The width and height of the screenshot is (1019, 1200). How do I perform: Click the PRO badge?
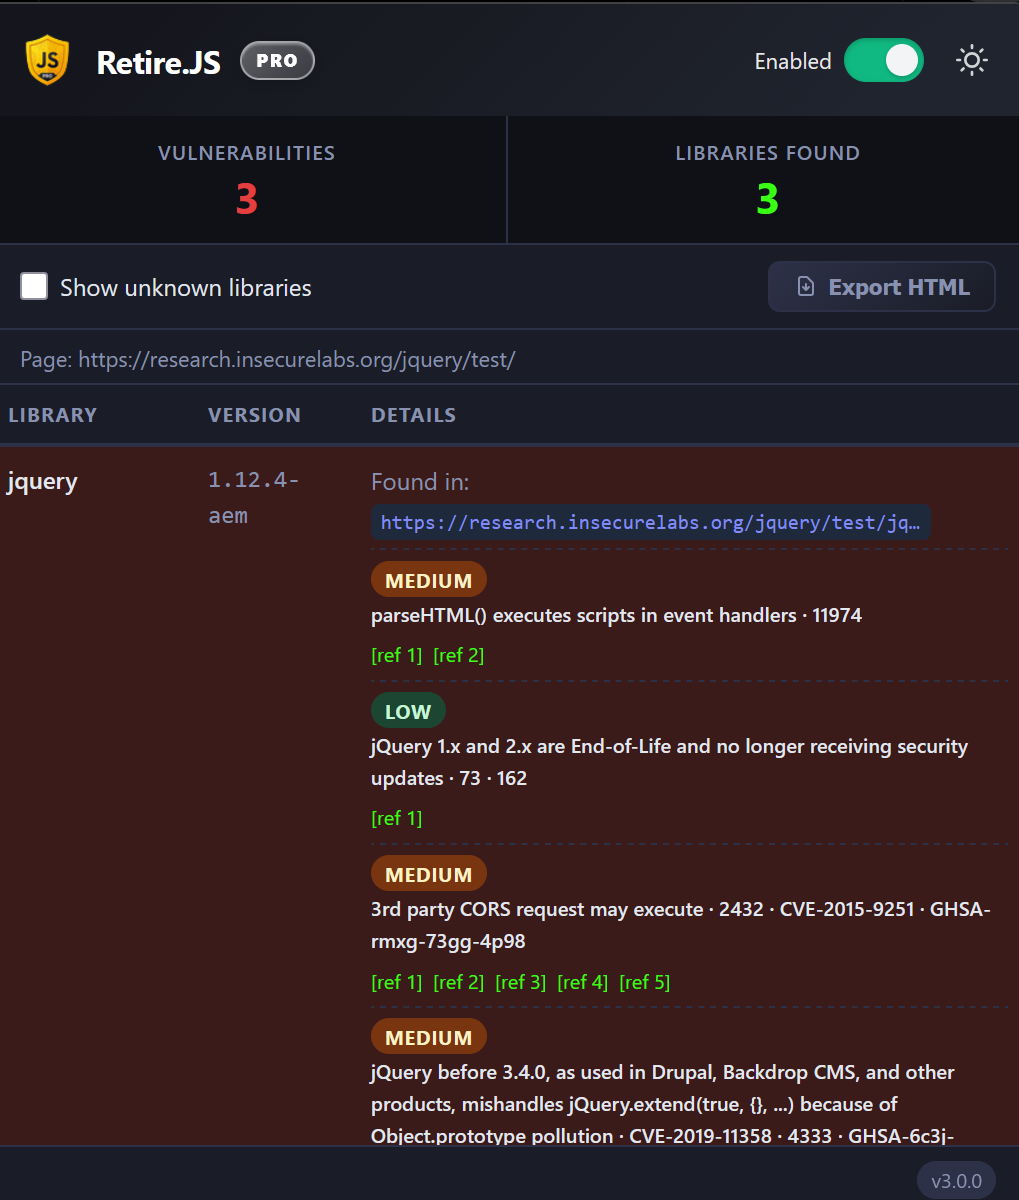click(x=277, y=61)
